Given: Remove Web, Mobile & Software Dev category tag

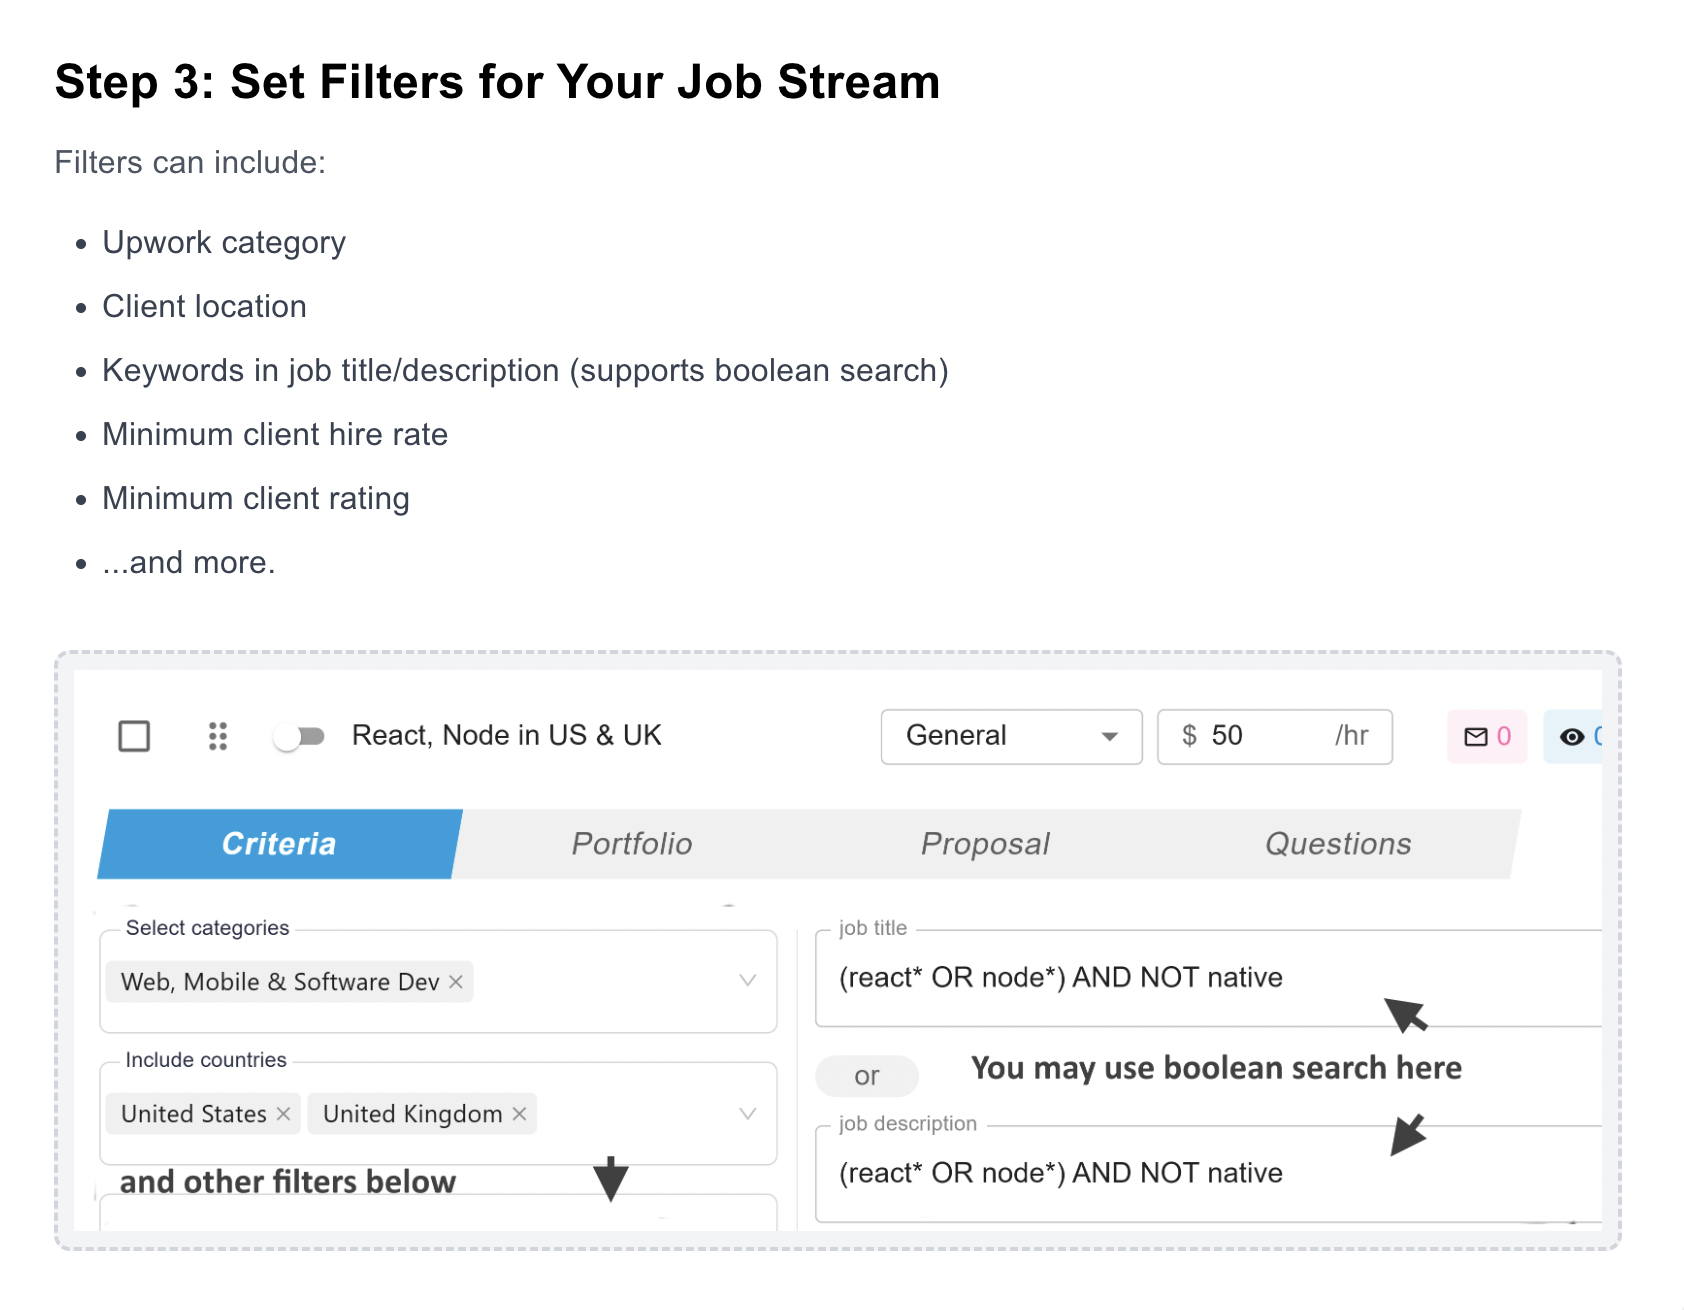Looking at the screenshot, I should [455, 981].
